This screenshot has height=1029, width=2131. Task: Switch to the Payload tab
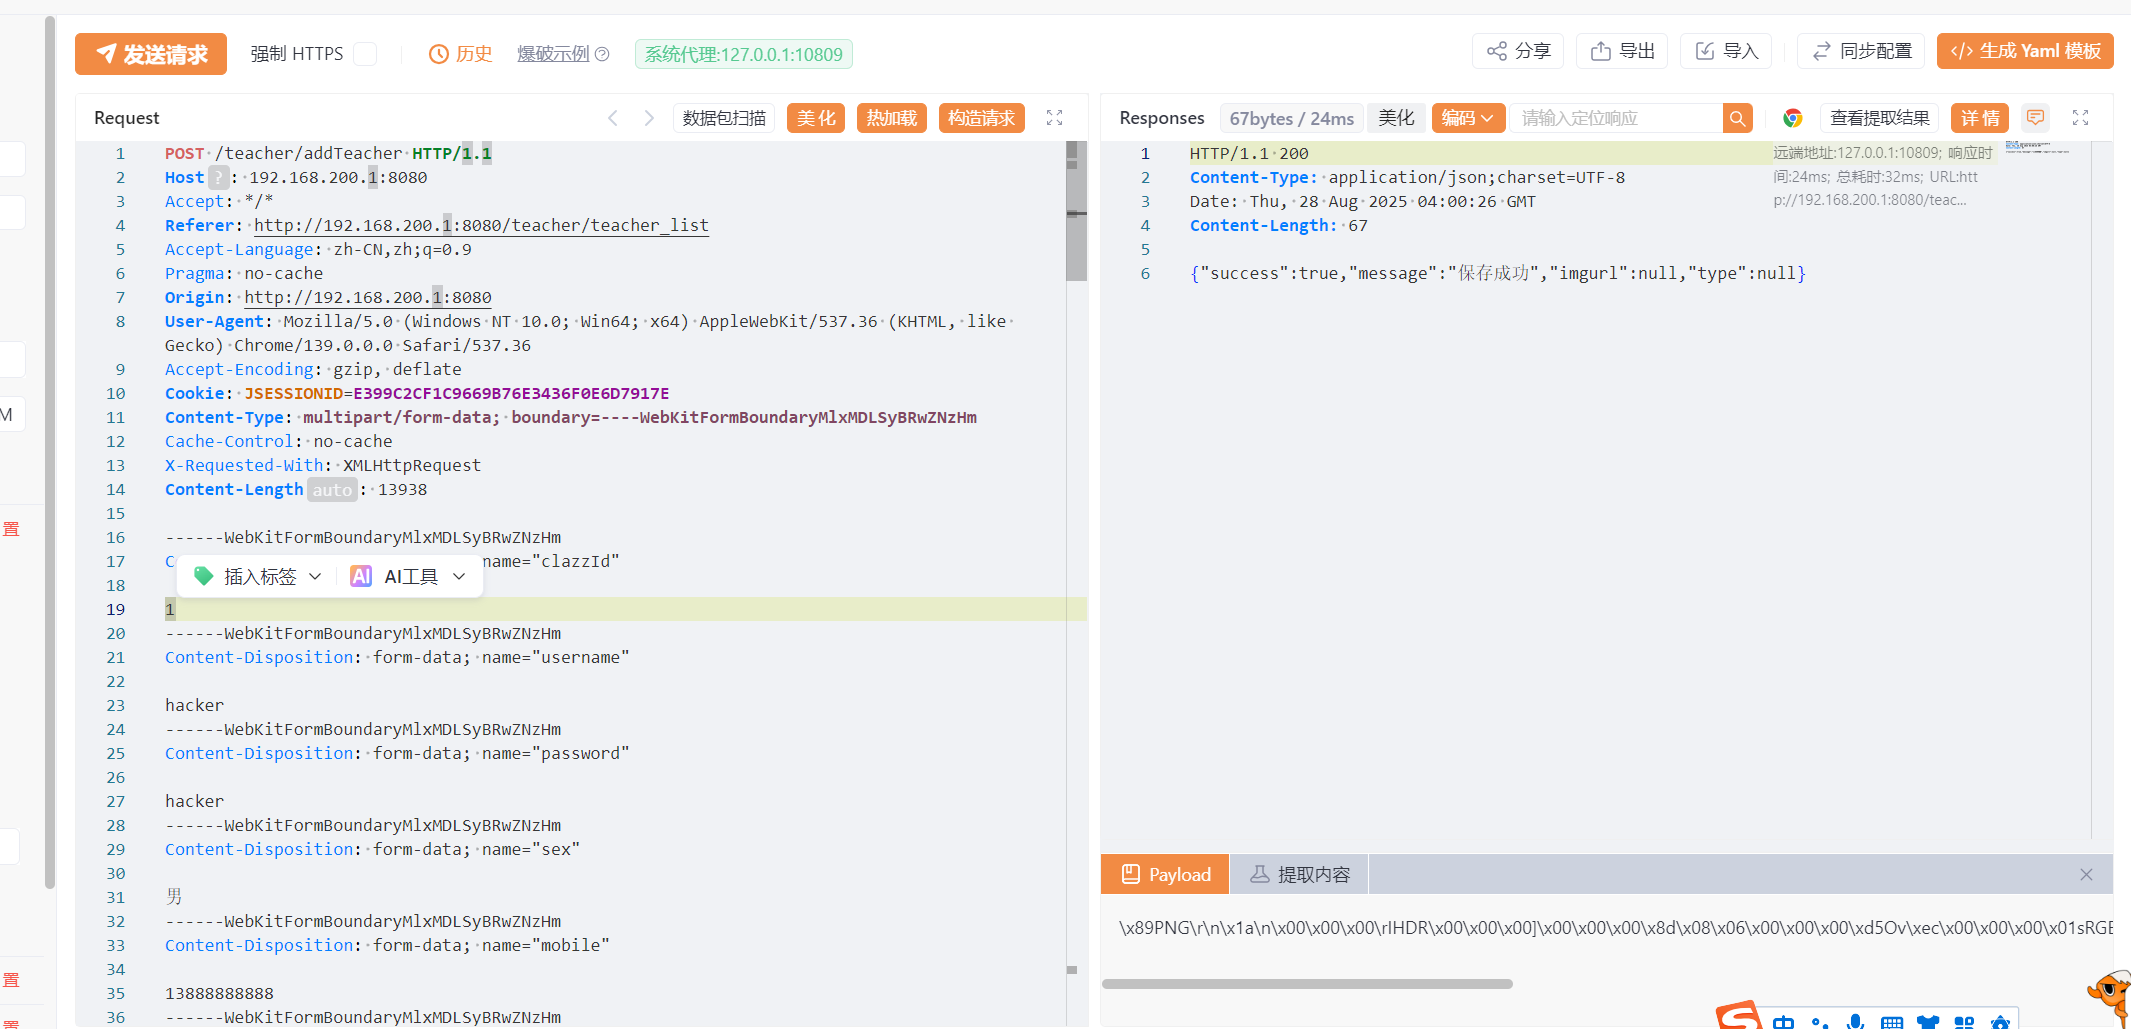(1166, 875)
